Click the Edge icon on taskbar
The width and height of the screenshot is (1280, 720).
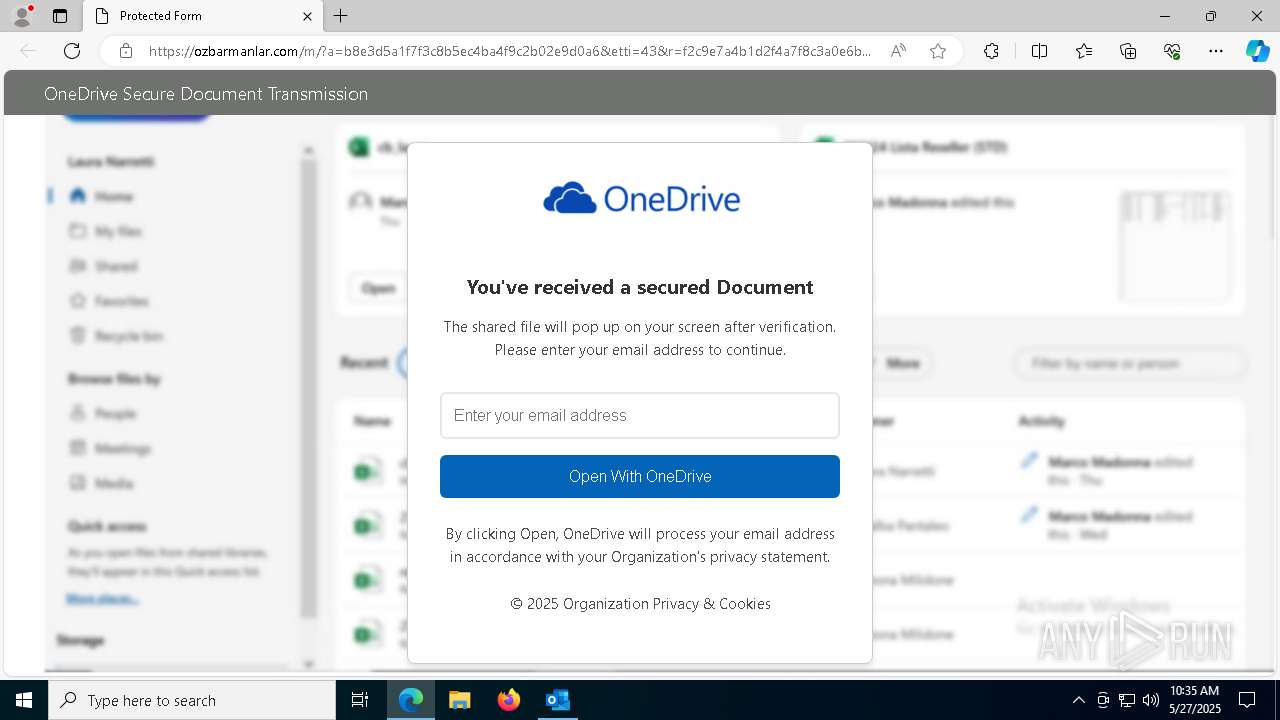(411, 700)
